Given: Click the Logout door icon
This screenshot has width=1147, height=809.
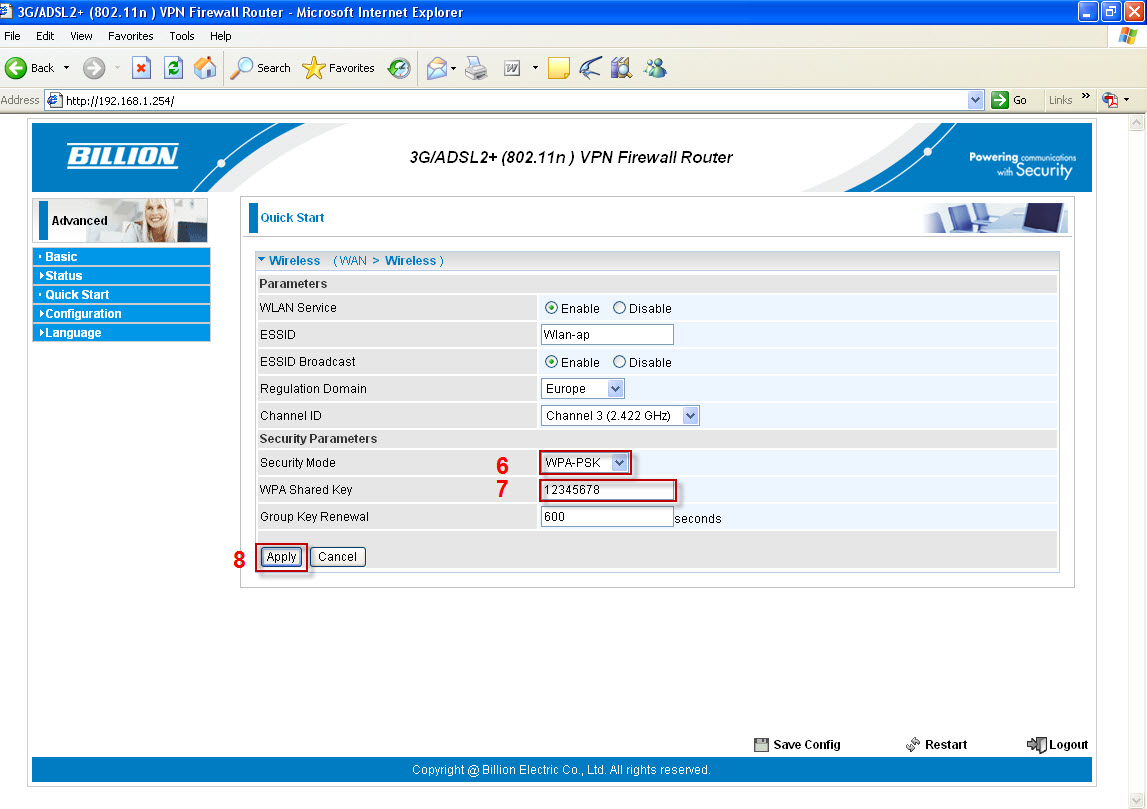Looking at the screenshot, I should 1037,745.
